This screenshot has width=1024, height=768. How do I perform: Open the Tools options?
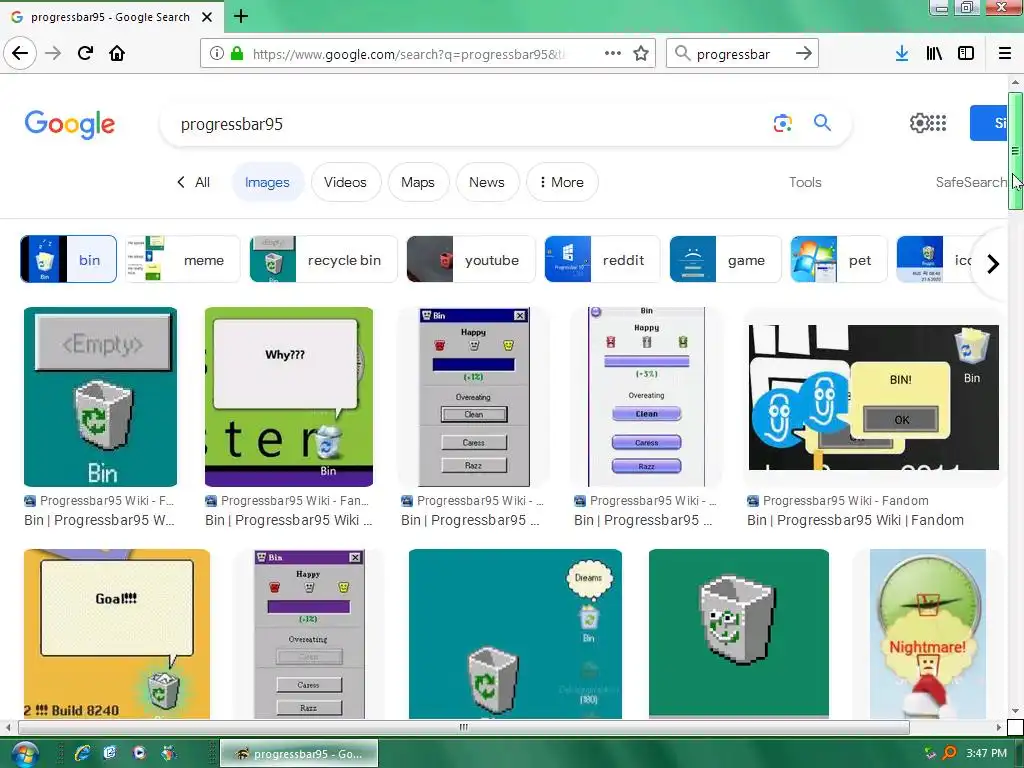click(805, 182)
